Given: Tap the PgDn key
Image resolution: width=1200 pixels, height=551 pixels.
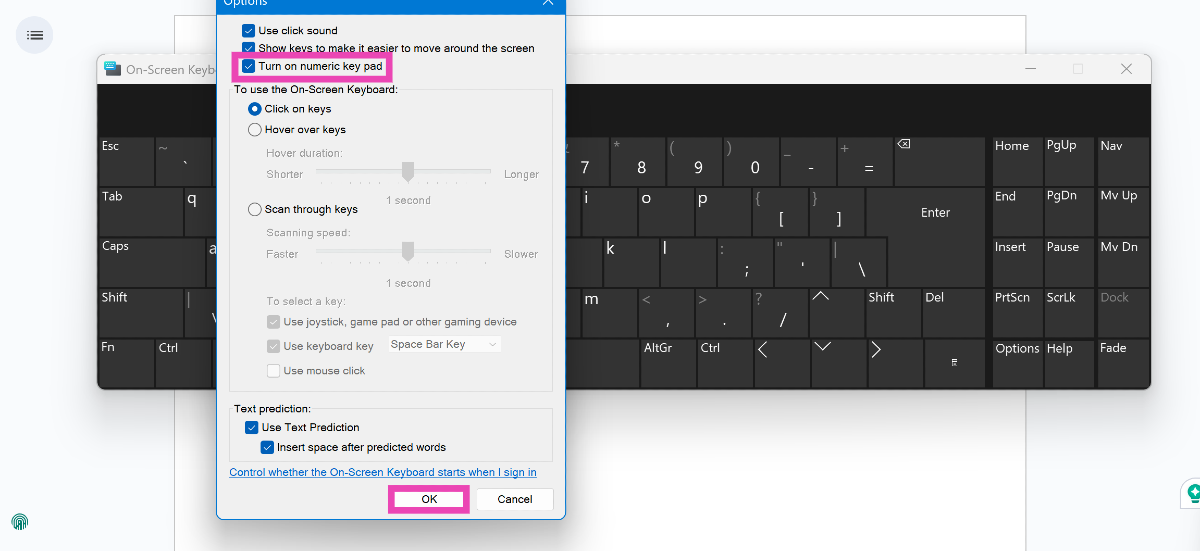Looking at the screenshot, I should tap(1068, 212).
